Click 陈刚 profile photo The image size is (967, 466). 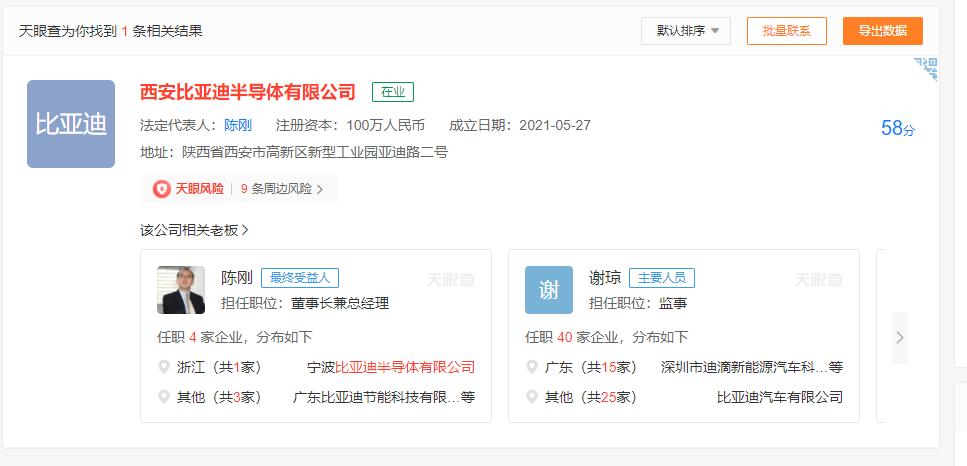tap(181, 290)
